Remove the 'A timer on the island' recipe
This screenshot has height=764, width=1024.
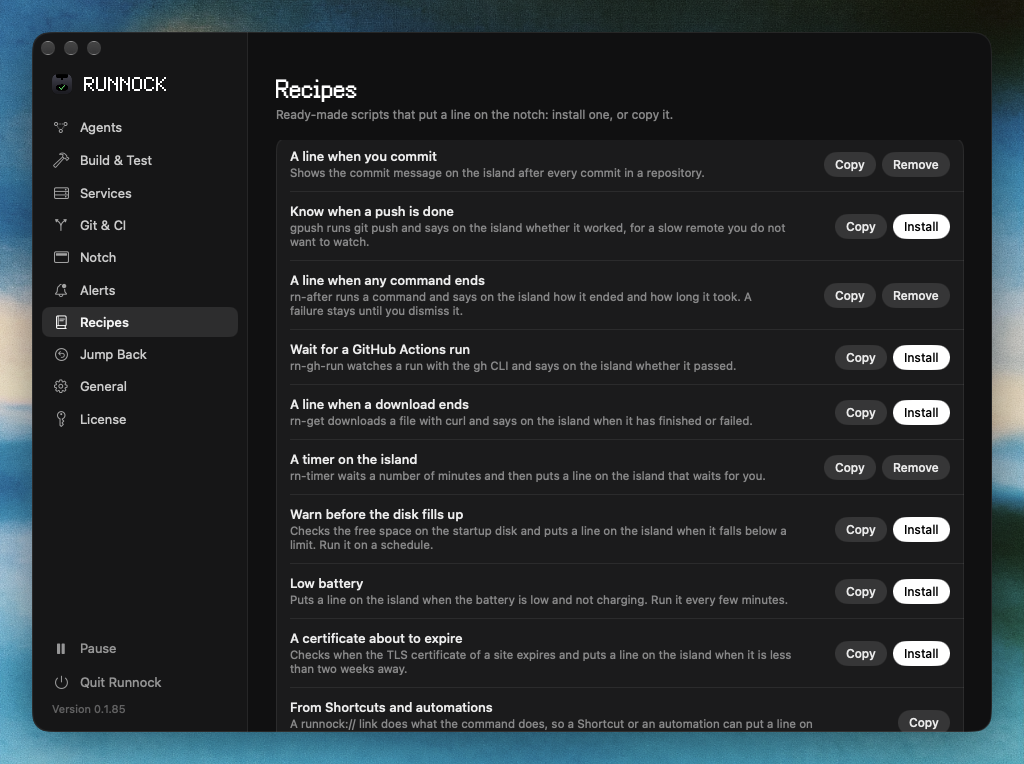pyautogui.click(x=916, y=468)
